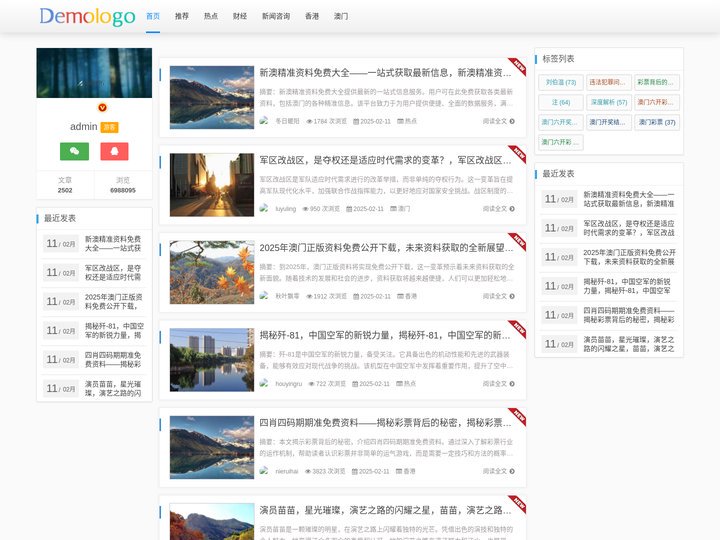
Task: Open 演员苗苗 in right 最近发表 list
Action: click(x=629, y=344)
